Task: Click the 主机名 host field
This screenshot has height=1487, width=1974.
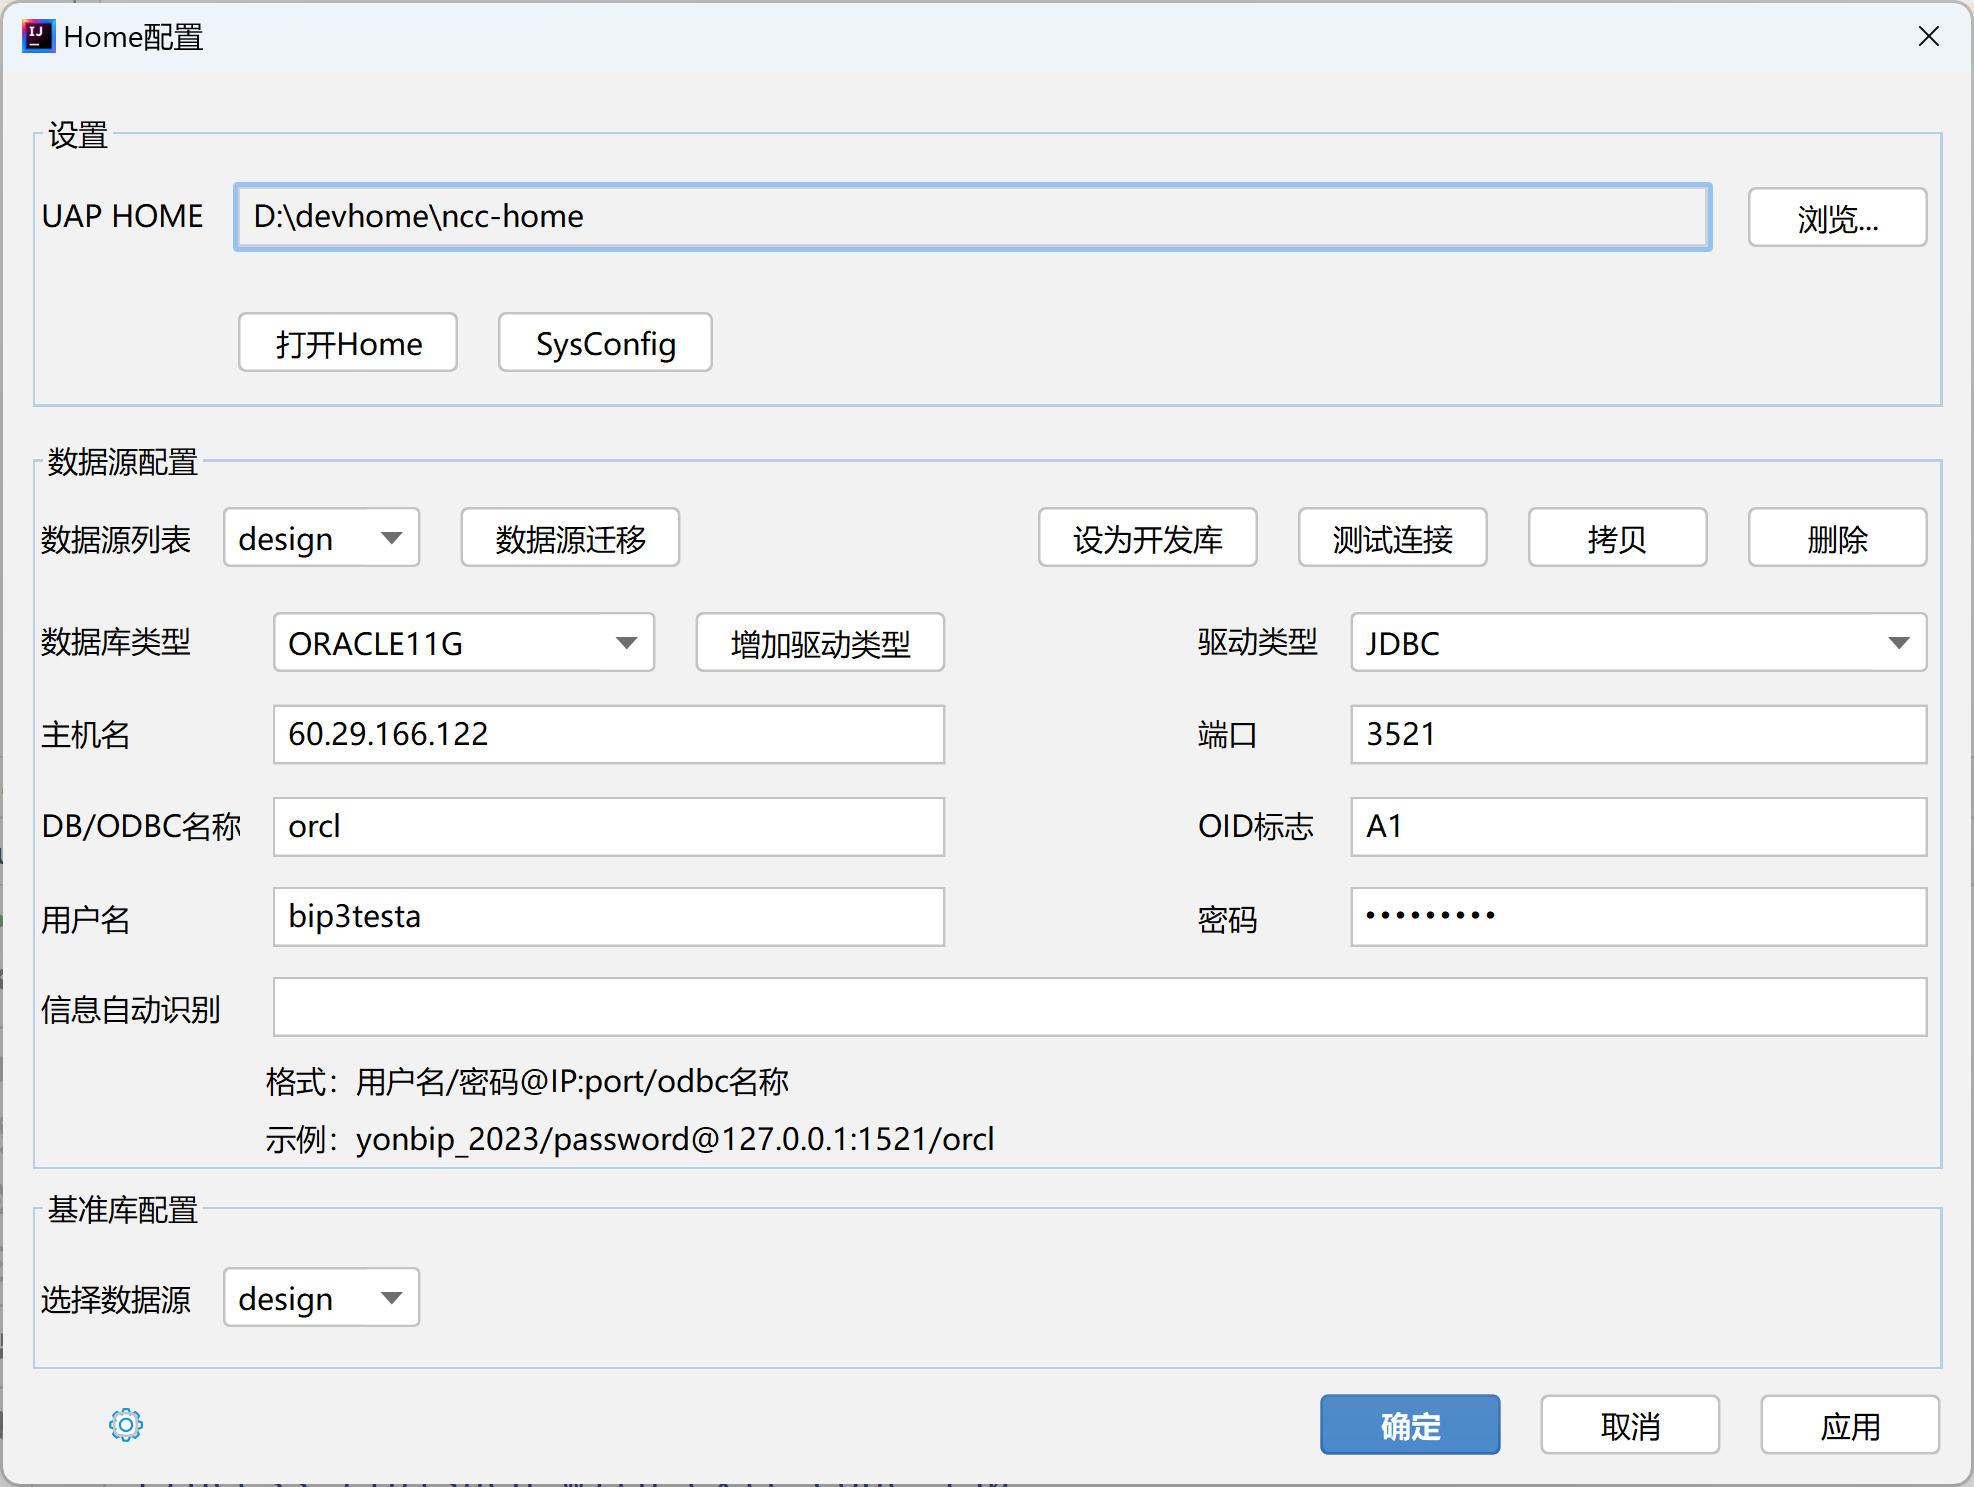Action: [608, 734]
